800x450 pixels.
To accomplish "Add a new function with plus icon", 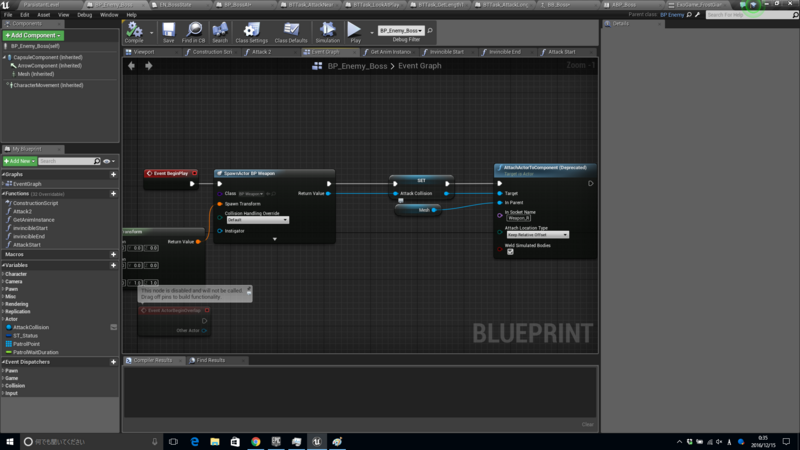I will 113,194.
